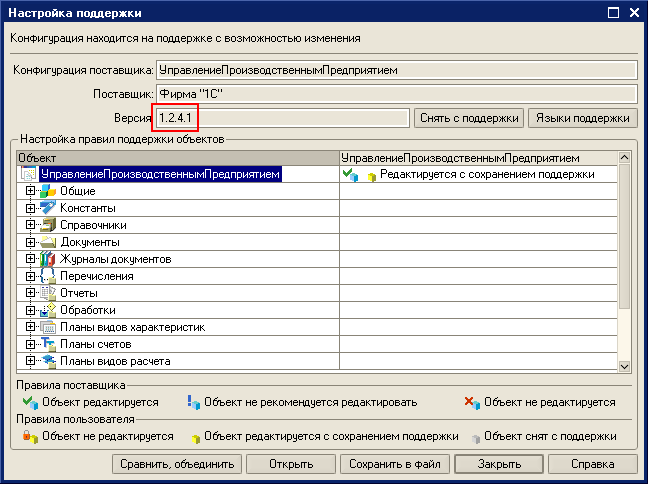Click the Перечисления braces icon
648x484 pixels.
point(48,276)
